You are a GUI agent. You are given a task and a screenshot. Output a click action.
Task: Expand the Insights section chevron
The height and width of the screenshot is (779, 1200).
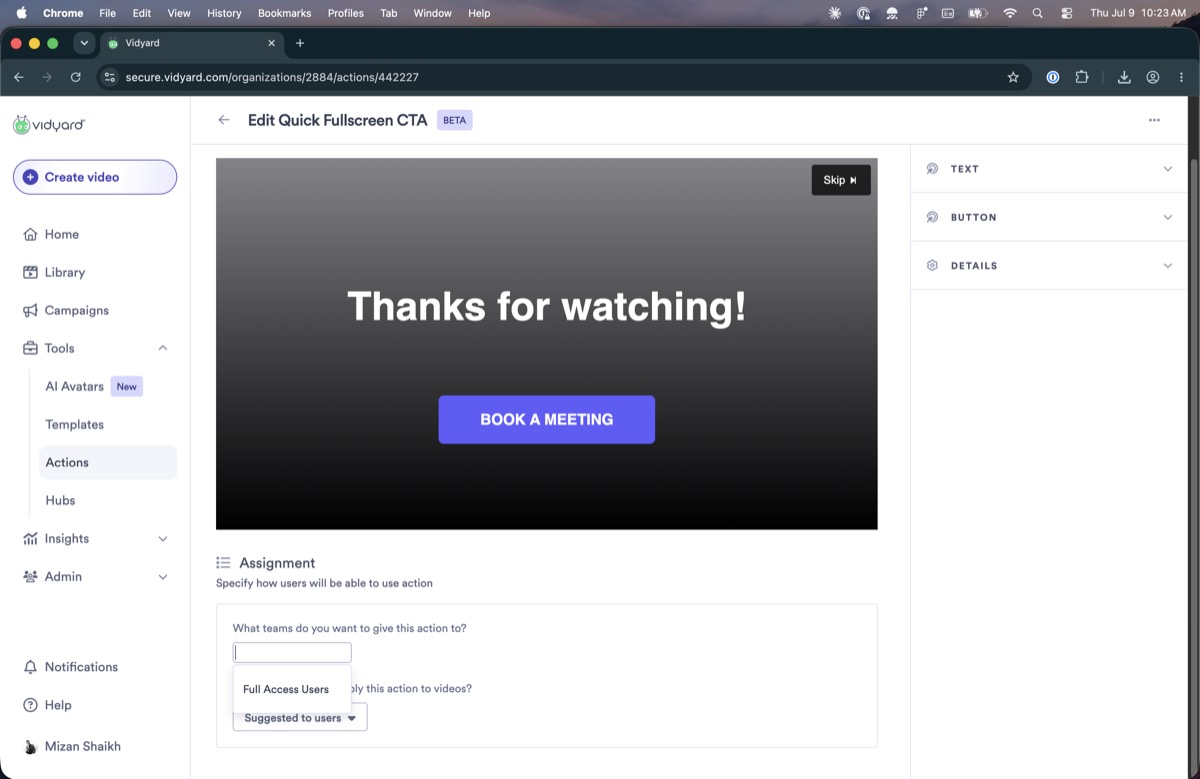(x=163, y=538)
